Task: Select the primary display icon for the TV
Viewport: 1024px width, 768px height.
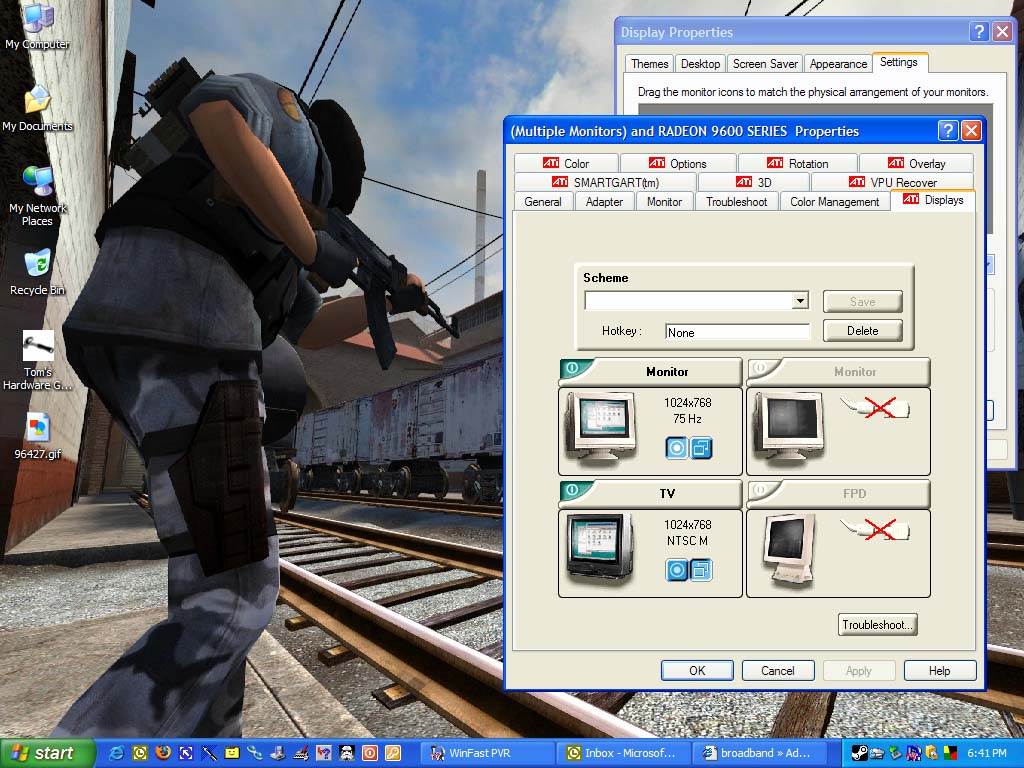Action: pyautogui.click(x=677, y=570)
